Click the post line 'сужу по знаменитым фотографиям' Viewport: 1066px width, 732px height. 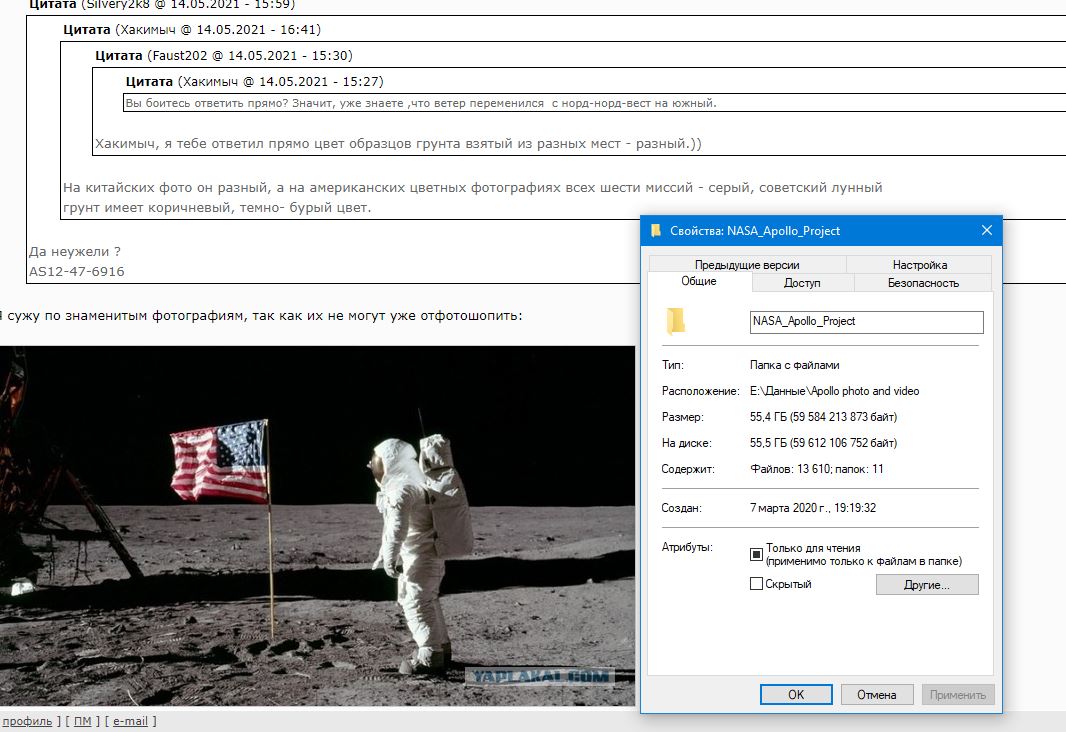[x=265, y=315]
